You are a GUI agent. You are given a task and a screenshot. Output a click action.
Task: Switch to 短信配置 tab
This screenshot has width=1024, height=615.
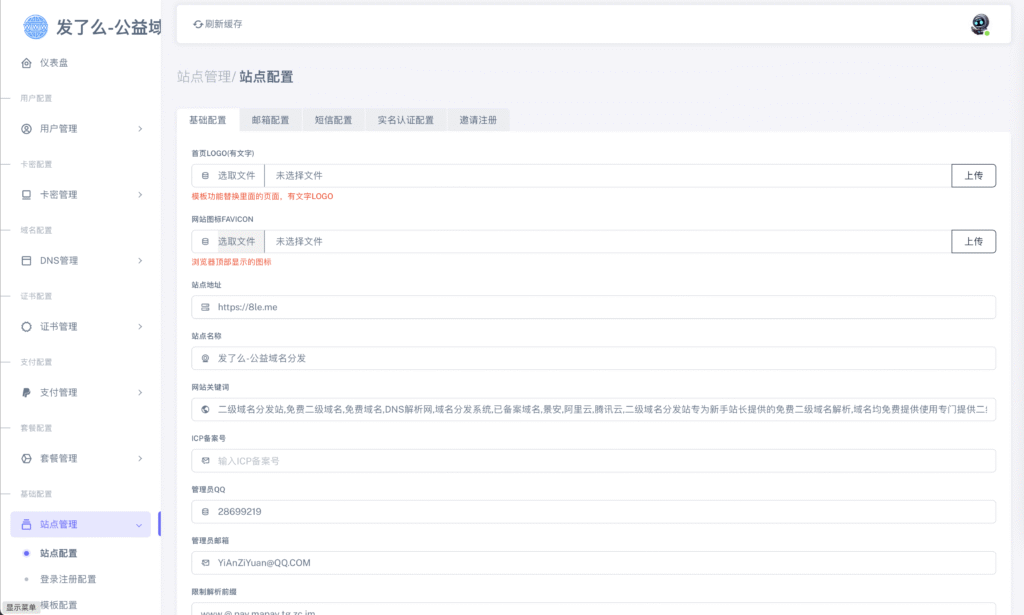(333, 120)
